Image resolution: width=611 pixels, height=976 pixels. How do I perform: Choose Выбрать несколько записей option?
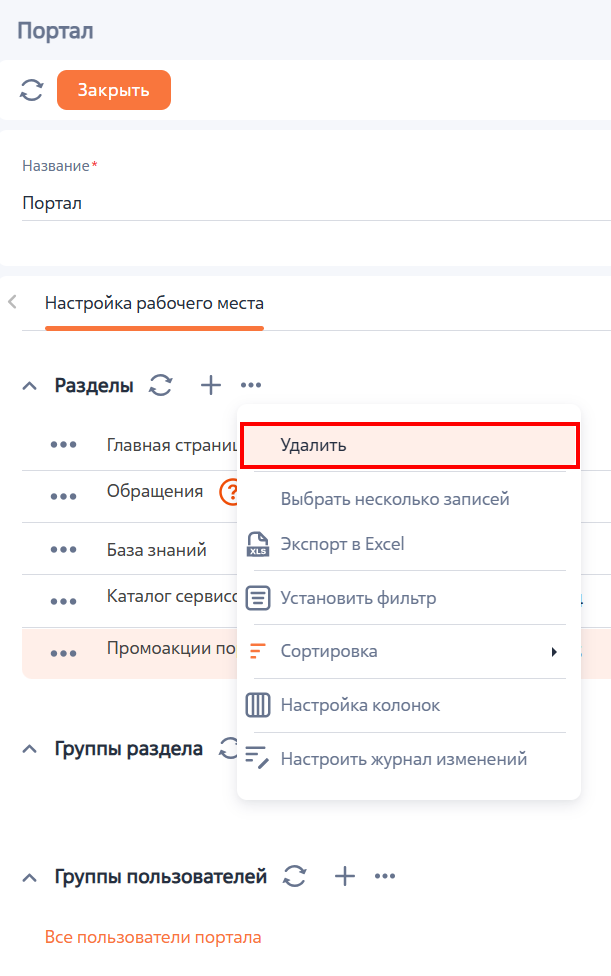click(394, 499)
